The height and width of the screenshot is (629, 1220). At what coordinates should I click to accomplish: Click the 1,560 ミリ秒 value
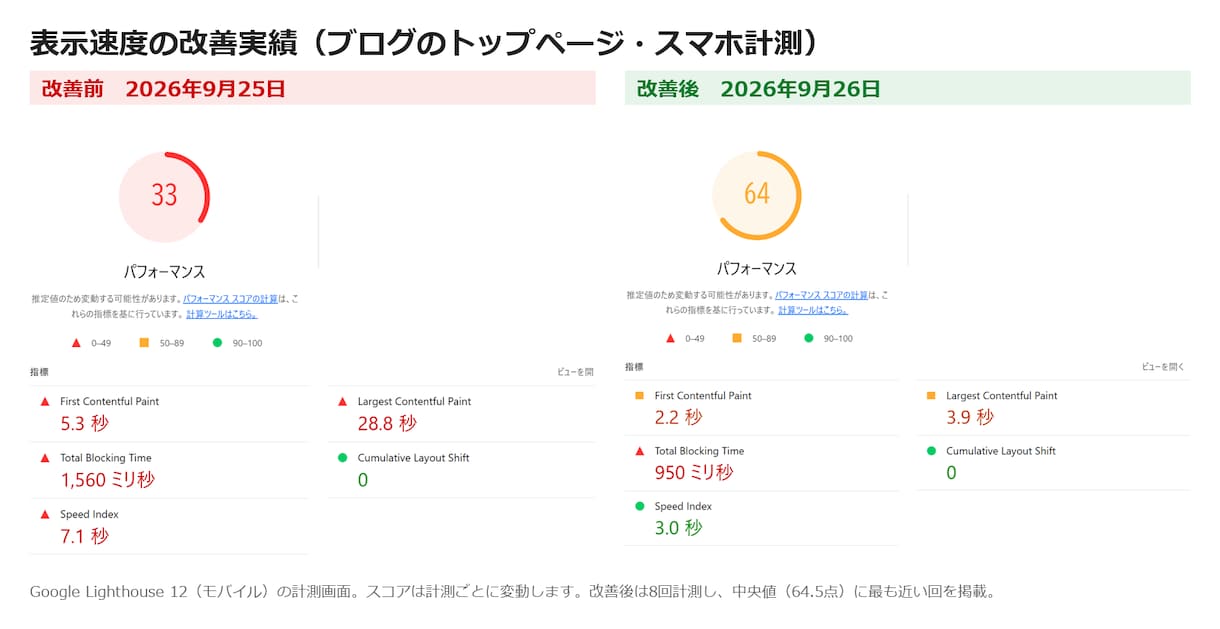108,480
